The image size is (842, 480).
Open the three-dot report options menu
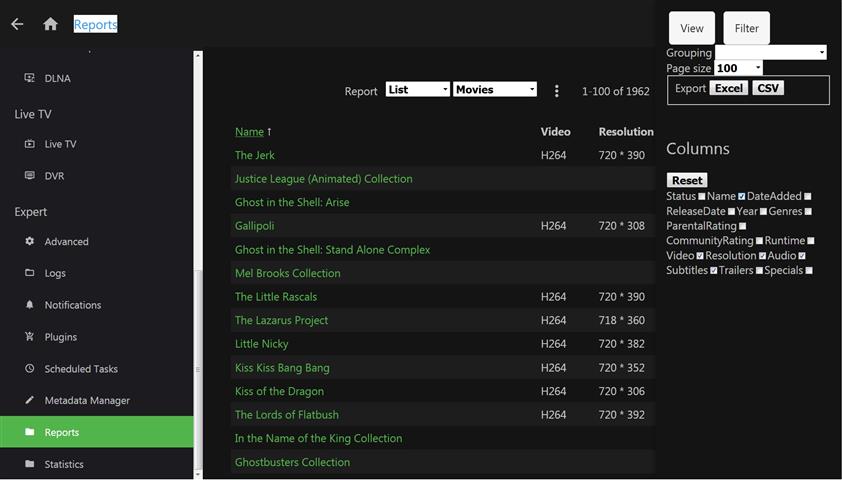coord(557,91)
